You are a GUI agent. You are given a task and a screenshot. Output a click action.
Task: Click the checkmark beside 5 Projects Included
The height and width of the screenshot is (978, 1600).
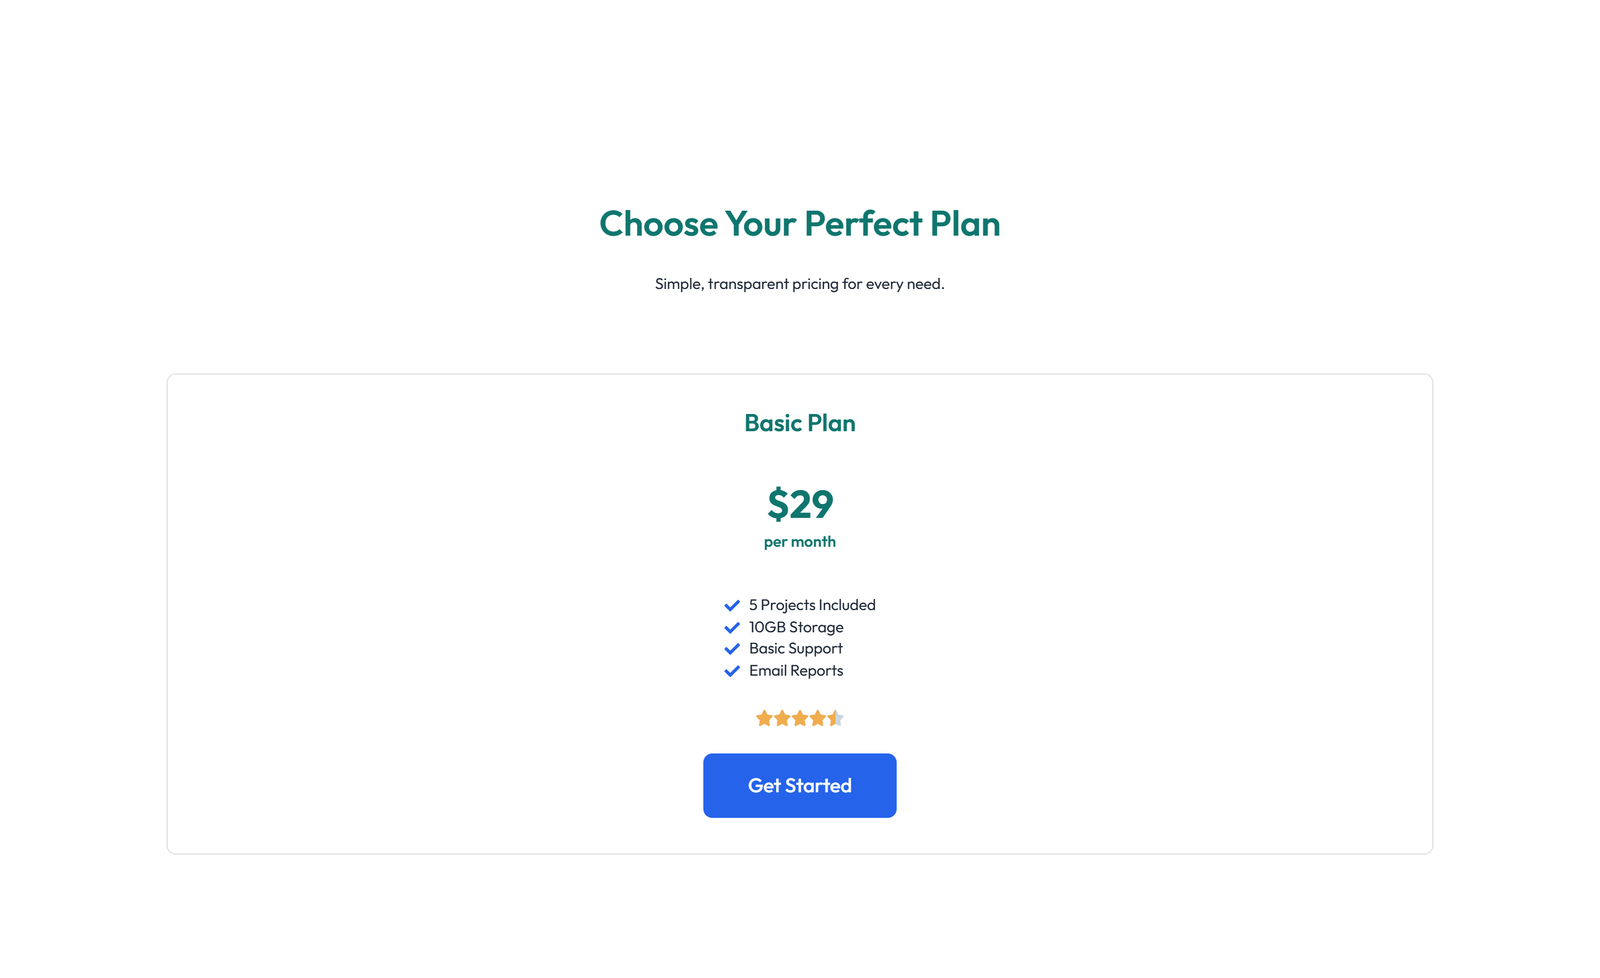coord(731,605)
